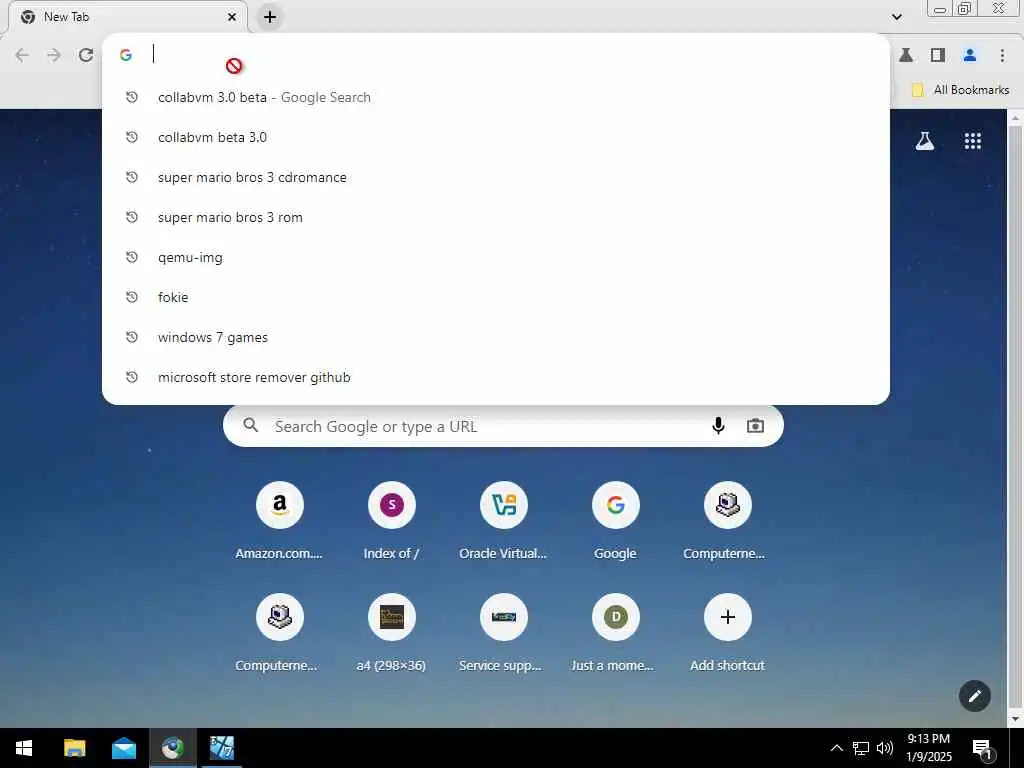Click the Search Google or type a URL box
This screenshot has height=768, width=1024.
click(503, 426)
